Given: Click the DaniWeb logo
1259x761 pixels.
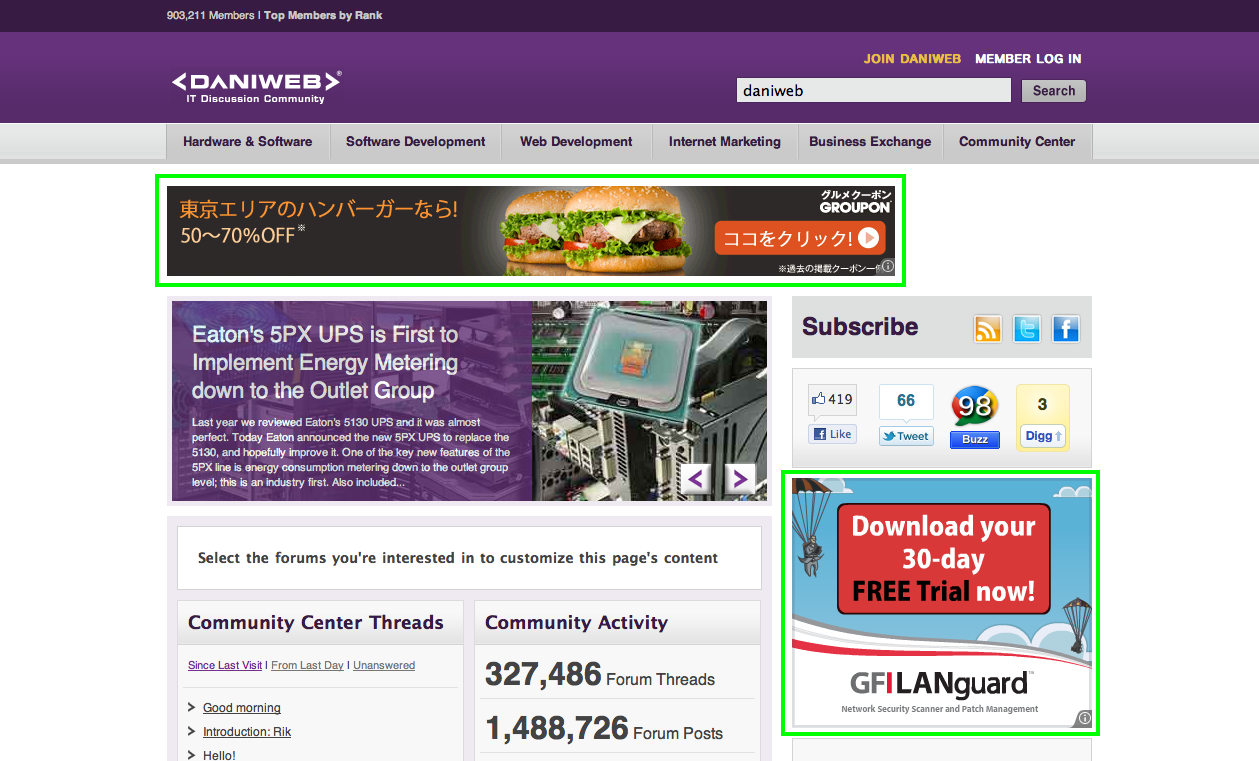Looking at the screenshot, I should pyautogui.click(x=256, y=87).
